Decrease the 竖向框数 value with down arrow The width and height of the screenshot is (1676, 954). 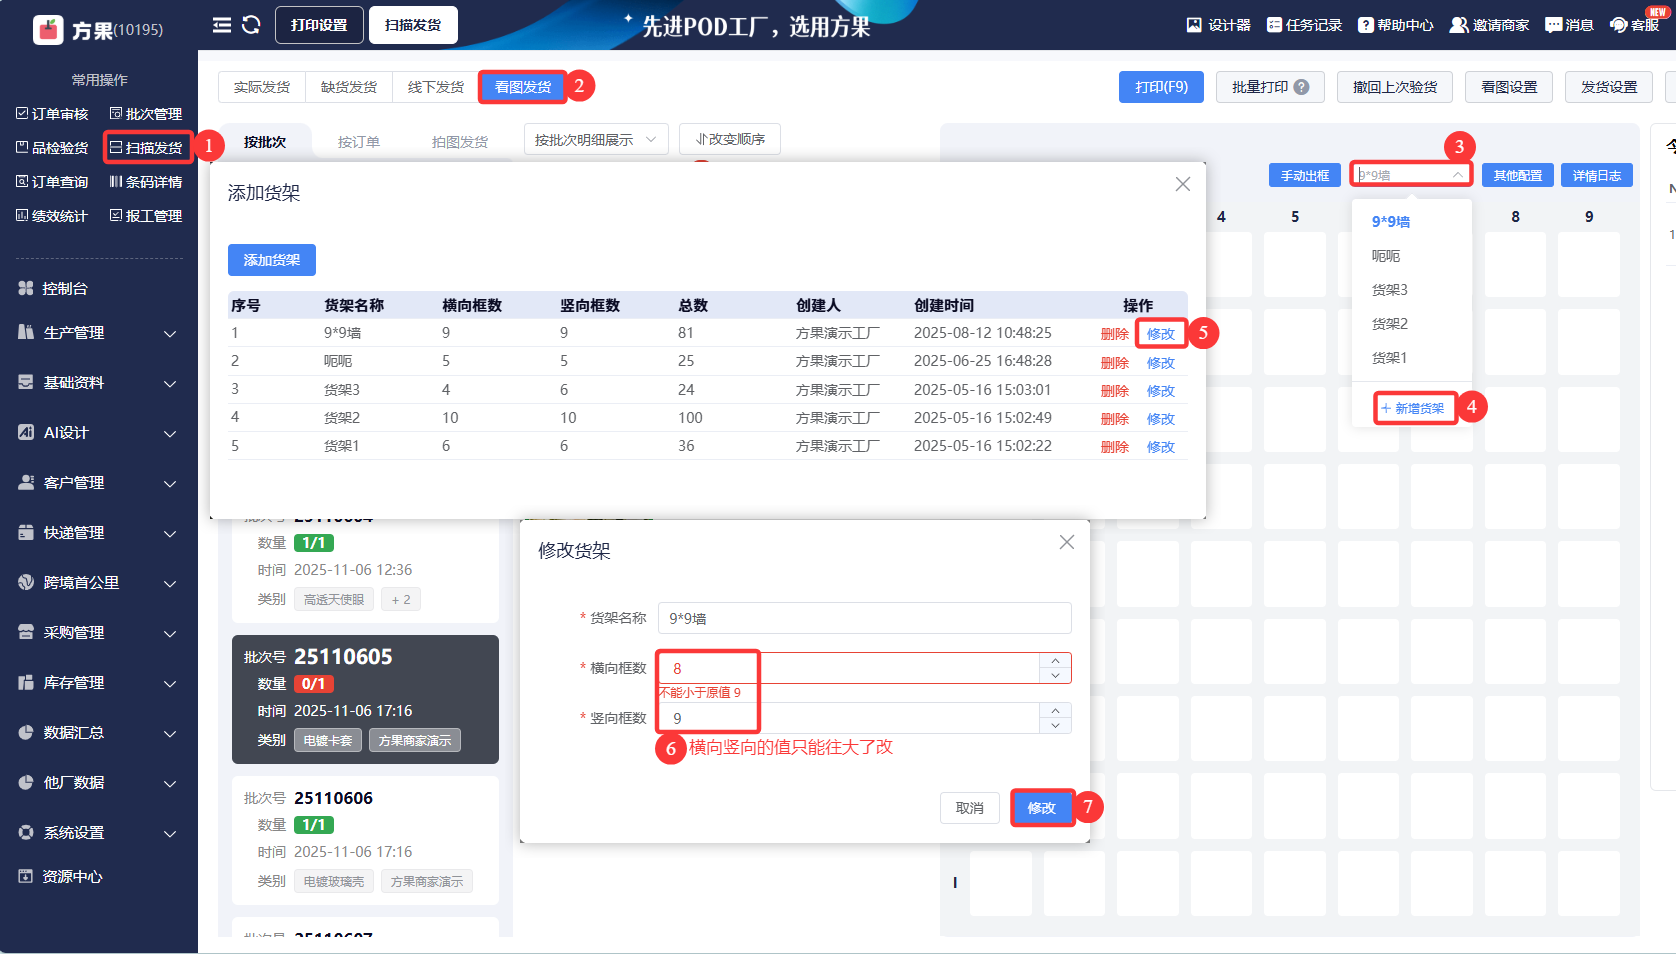point(1055,726)
